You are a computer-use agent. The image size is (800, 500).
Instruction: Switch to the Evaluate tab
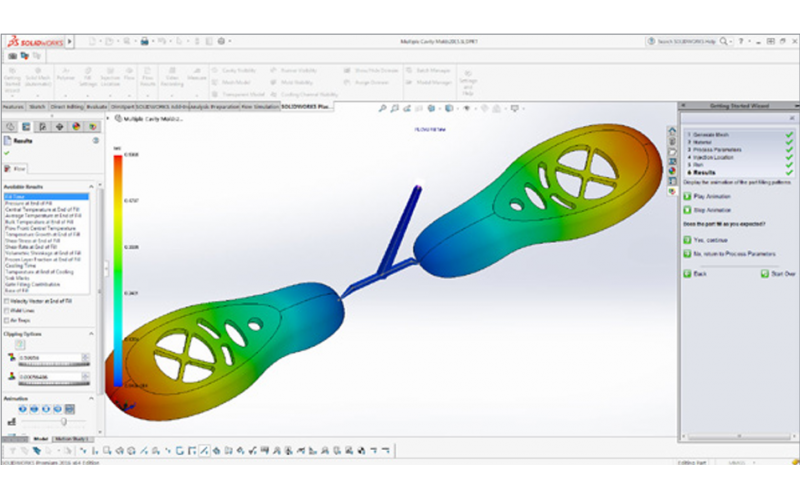point(96,107)
